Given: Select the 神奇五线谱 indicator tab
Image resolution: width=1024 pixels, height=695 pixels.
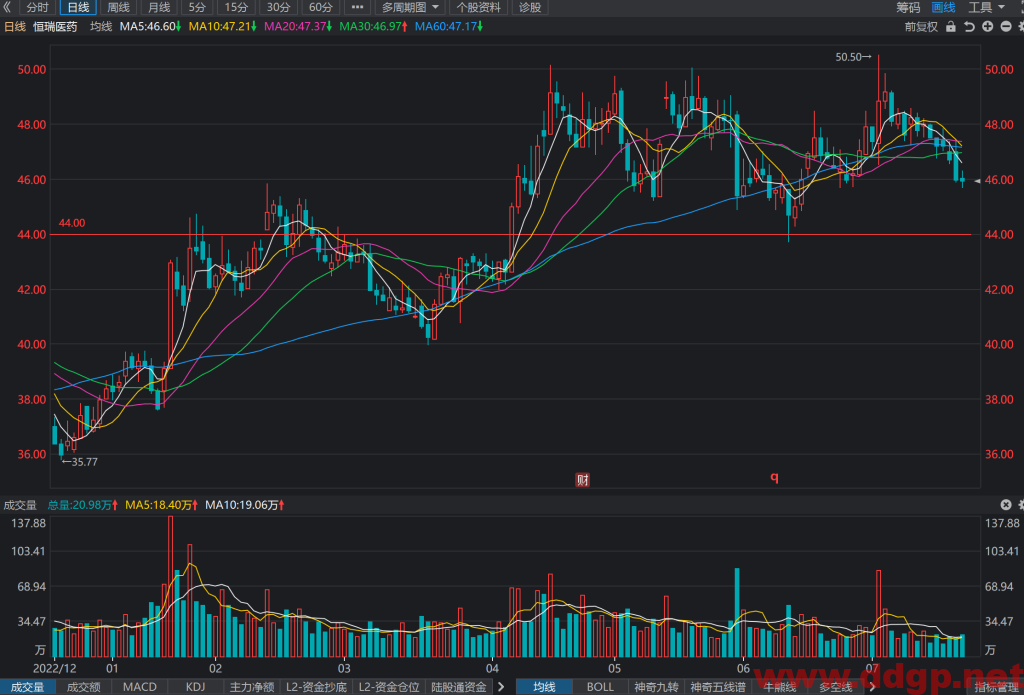Looking at the screenshot, I should click(718, 687).
